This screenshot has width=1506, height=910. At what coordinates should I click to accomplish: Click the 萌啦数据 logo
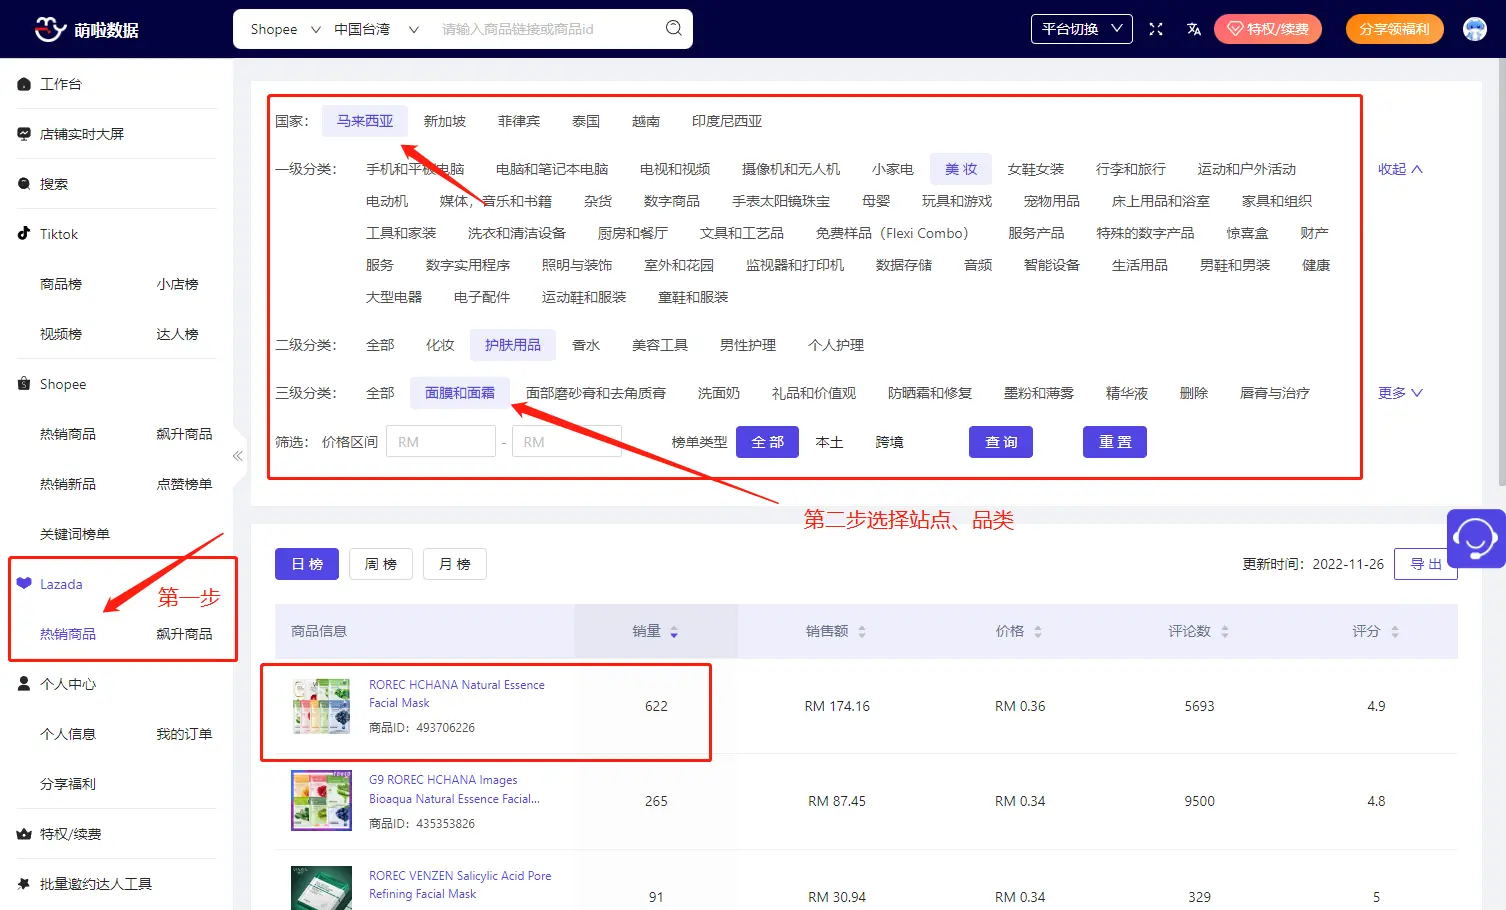(x=87, y=29)
